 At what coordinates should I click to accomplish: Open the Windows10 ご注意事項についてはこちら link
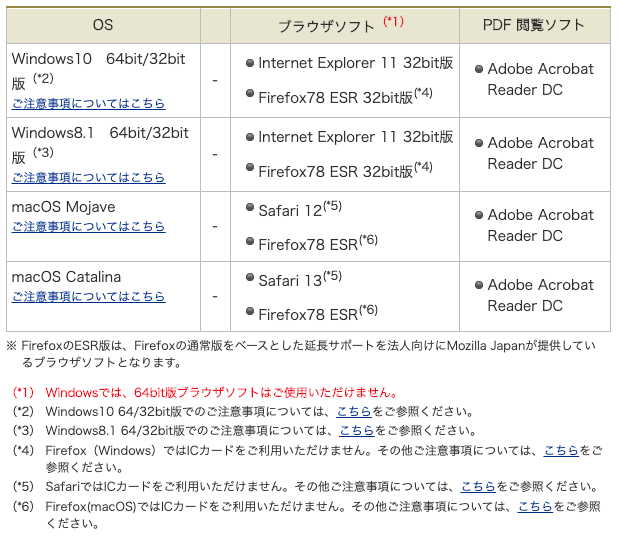[x=89, y=103]
